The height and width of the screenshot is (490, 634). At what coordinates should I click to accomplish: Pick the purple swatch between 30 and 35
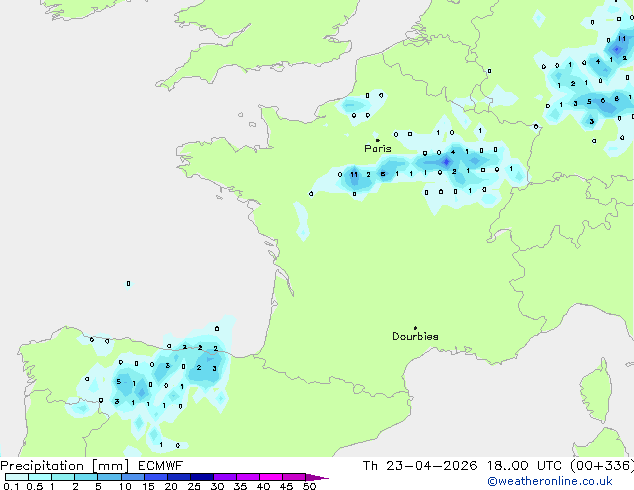coord(225,477)
